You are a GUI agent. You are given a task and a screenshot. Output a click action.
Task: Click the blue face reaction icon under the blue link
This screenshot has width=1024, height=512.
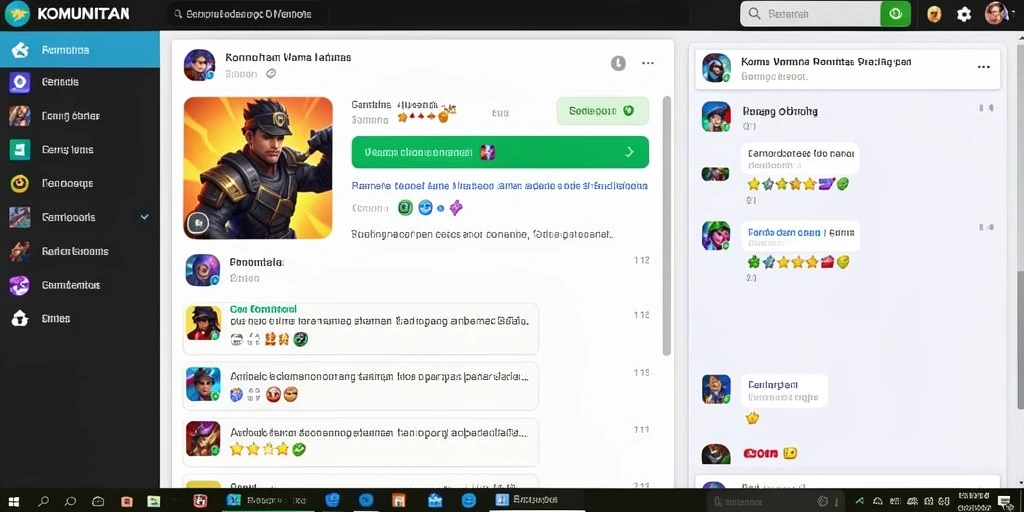click(x=425, y=208)
